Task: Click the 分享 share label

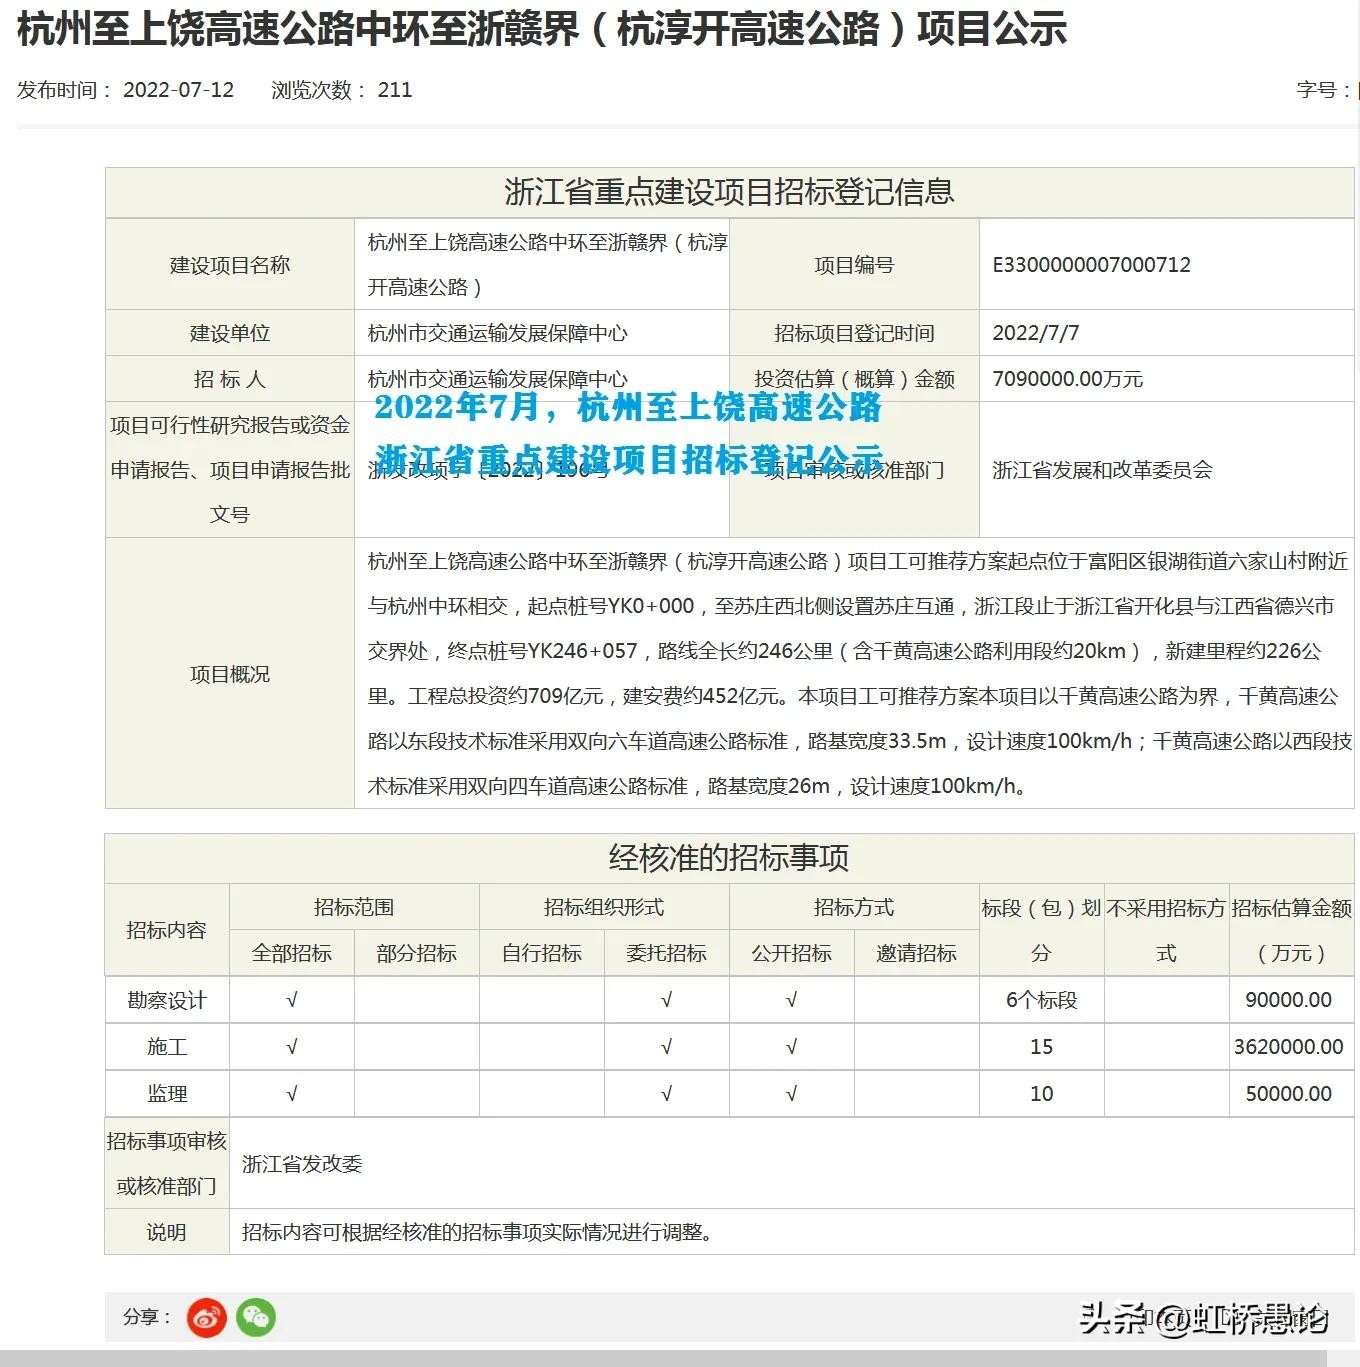Action: coord(147,1317)
